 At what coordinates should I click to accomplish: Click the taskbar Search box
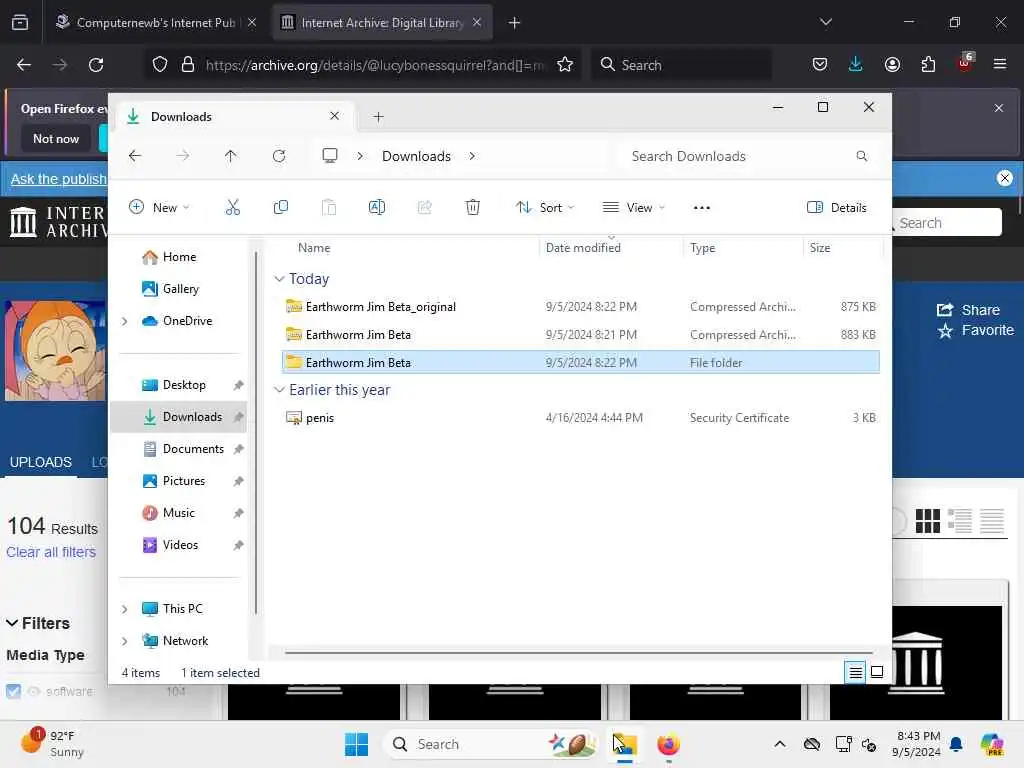490,744
